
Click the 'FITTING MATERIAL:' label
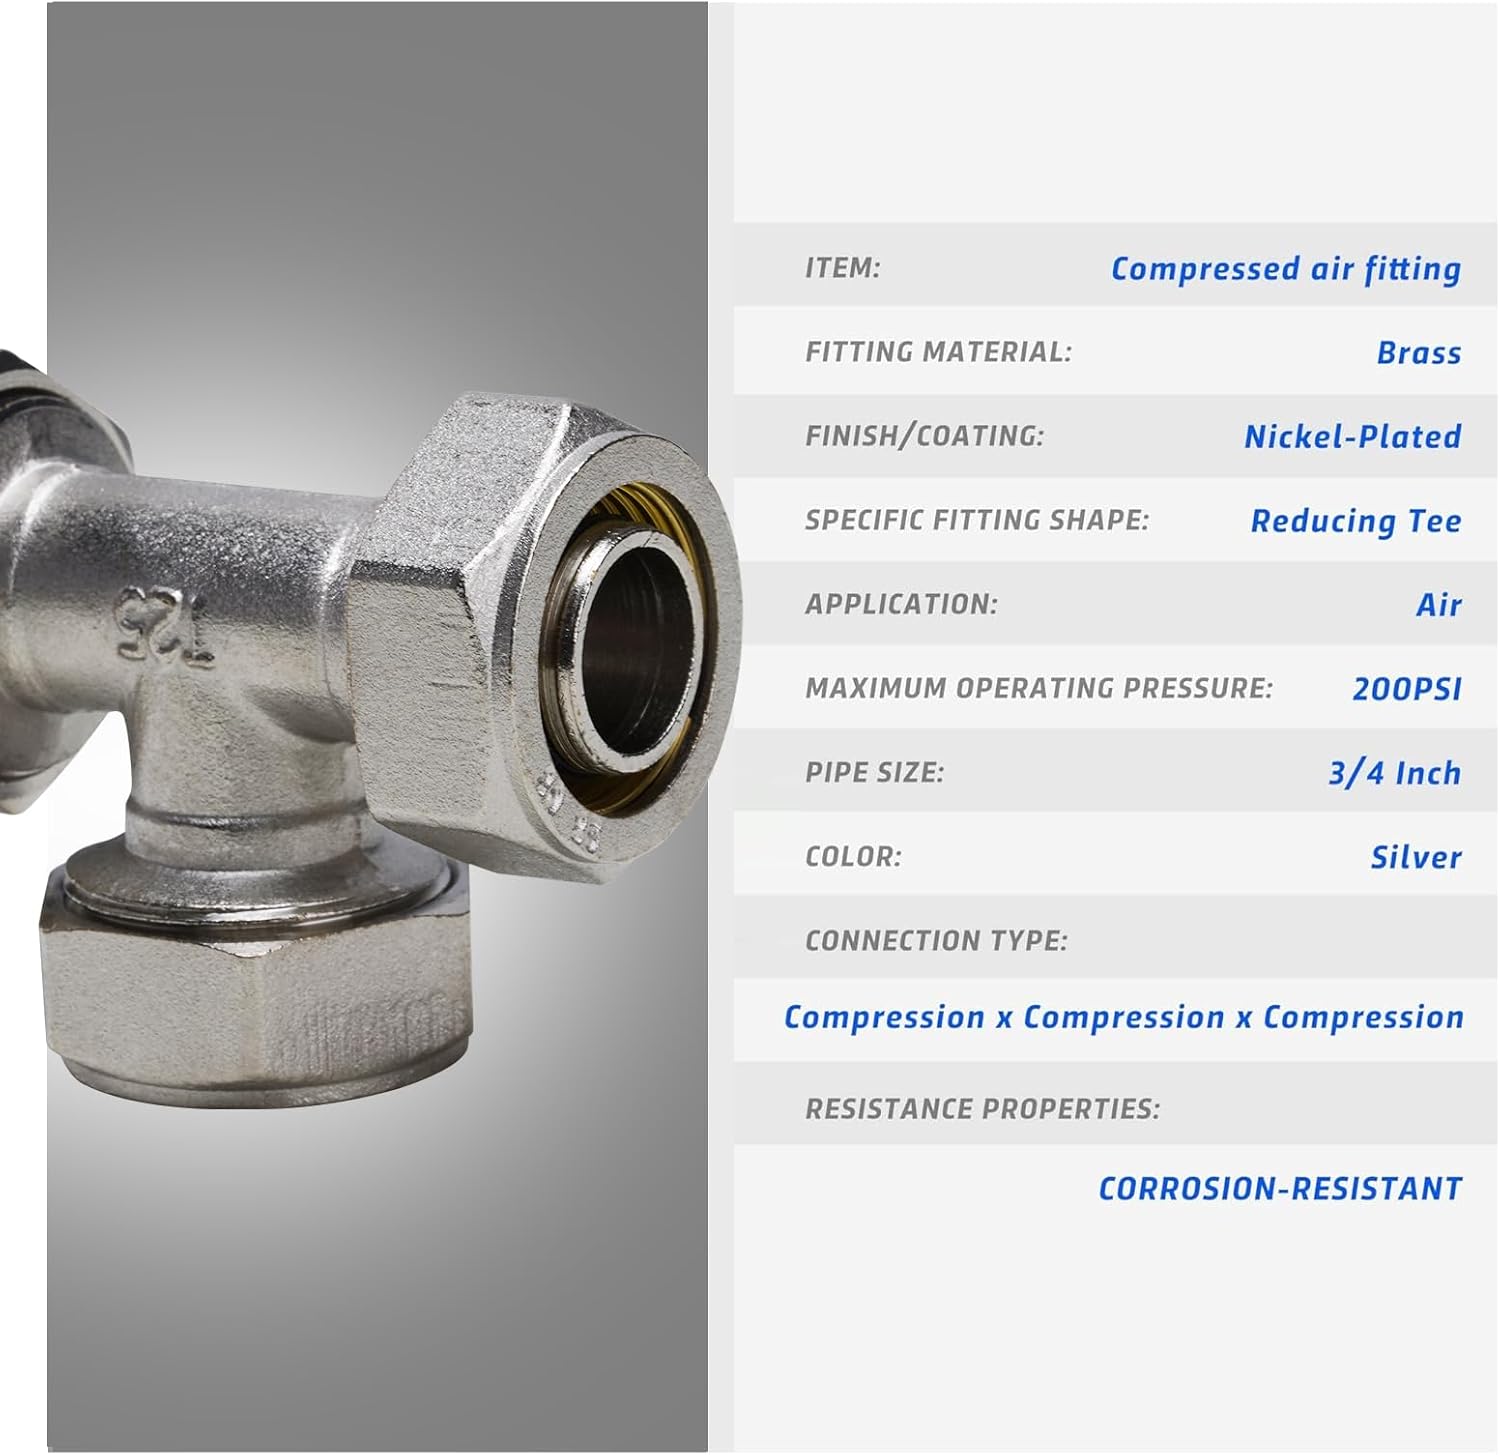[938, 352]
